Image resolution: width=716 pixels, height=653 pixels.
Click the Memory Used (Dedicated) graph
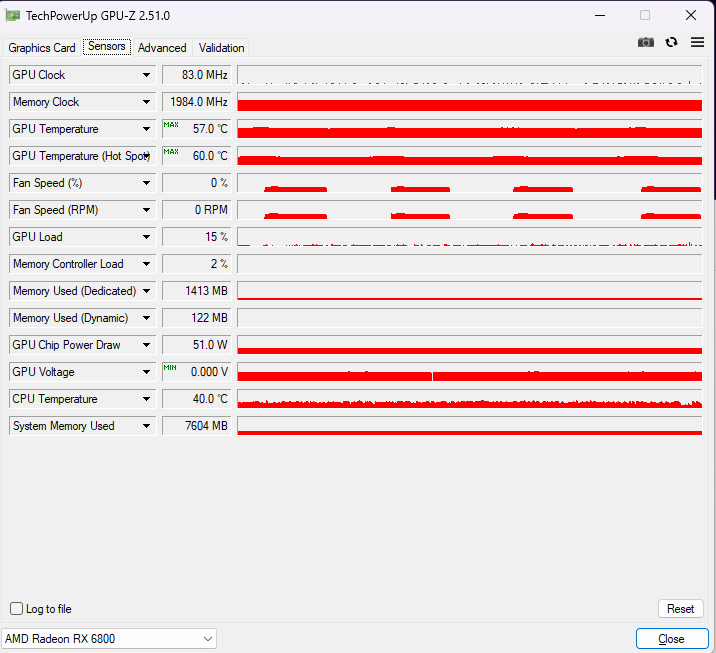pos(469,290)
